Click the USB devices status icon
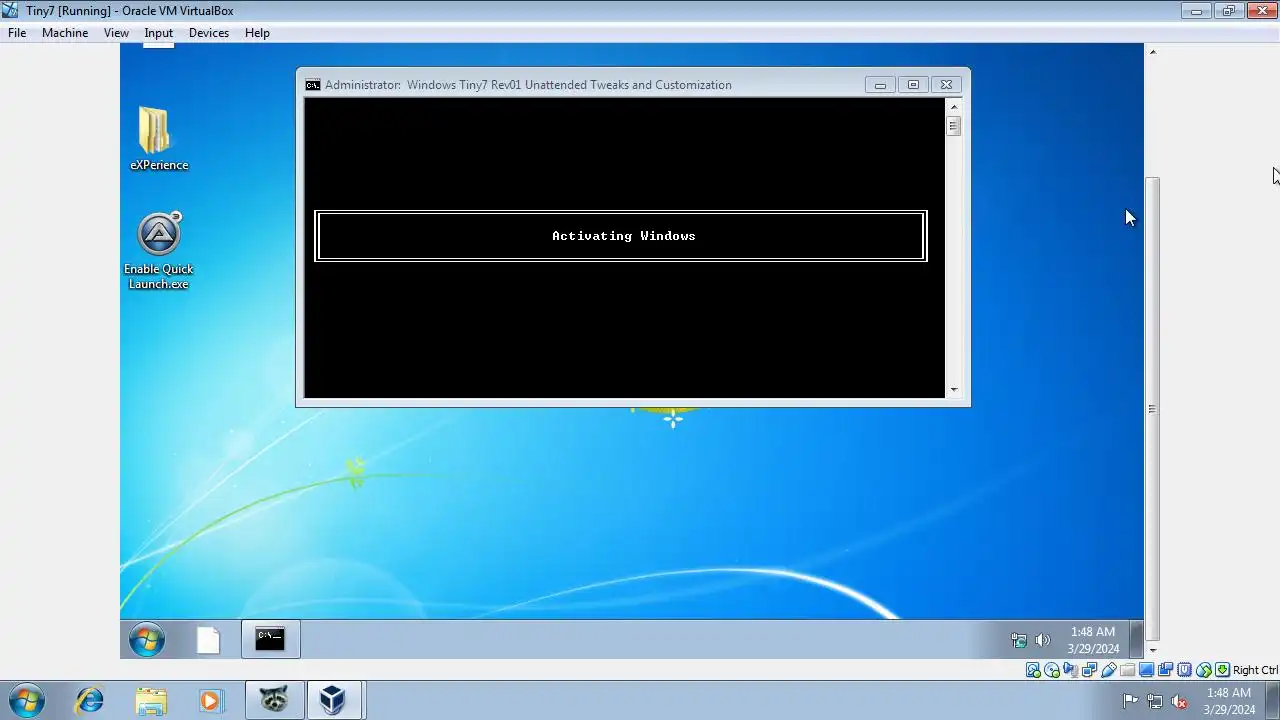 (1109, 670)
